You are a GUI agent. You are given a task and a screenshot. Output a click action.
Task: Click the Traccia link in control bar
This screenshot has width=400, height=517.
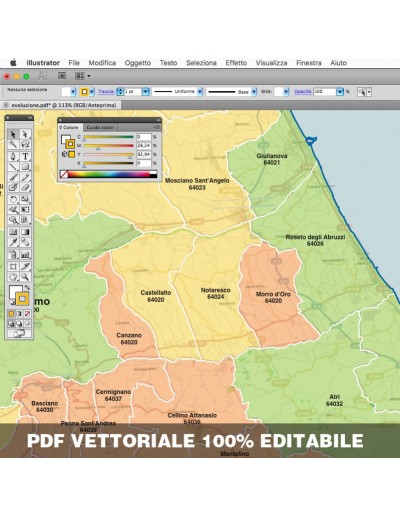(x=106, y=92)
